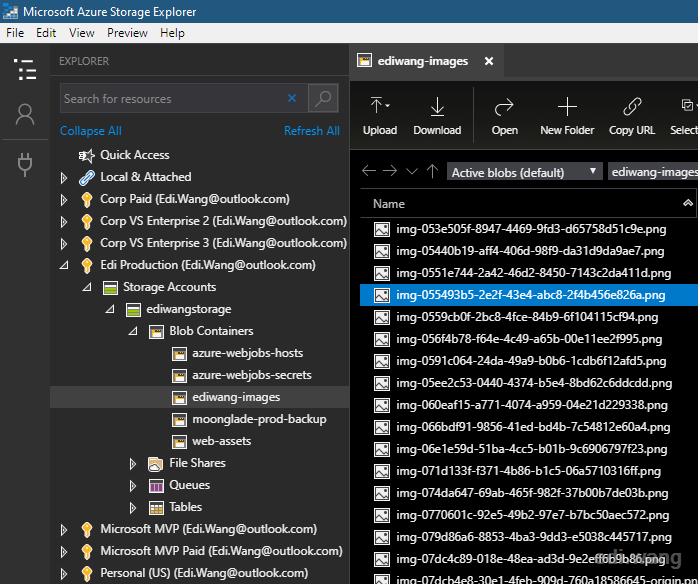This screenshot has width=698, height=584.
Task: Navigate forward with the right arrow
Action: 390,170
